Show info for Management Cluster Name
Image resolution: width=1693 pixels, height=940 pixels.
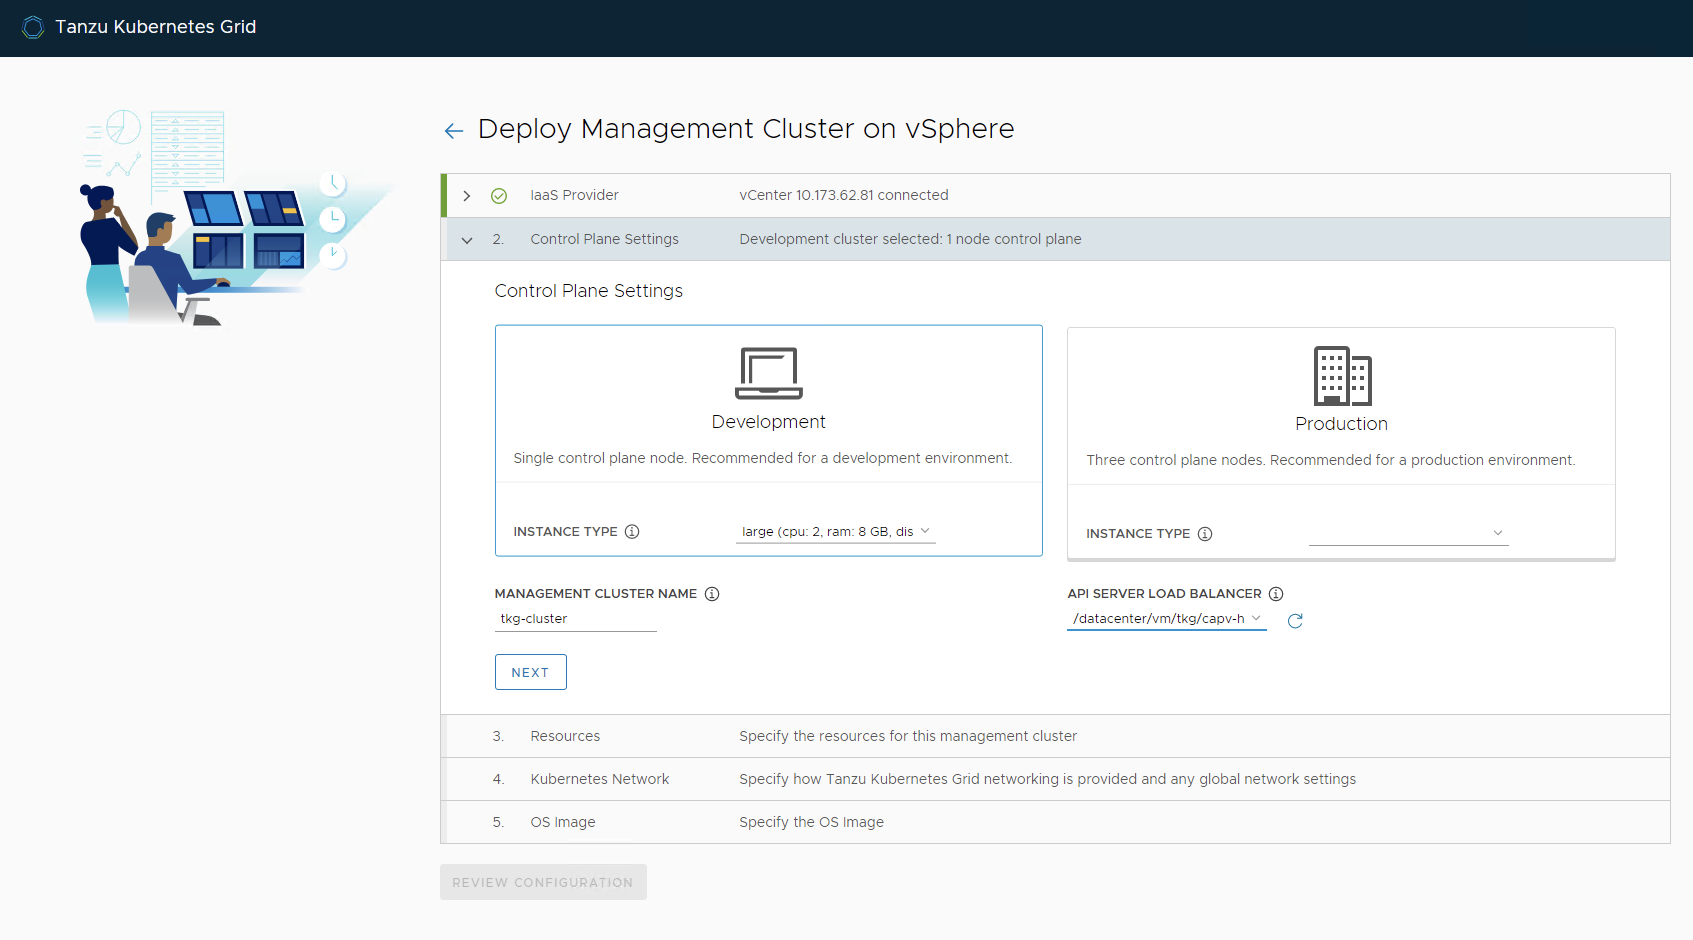(x=712, y=594)
